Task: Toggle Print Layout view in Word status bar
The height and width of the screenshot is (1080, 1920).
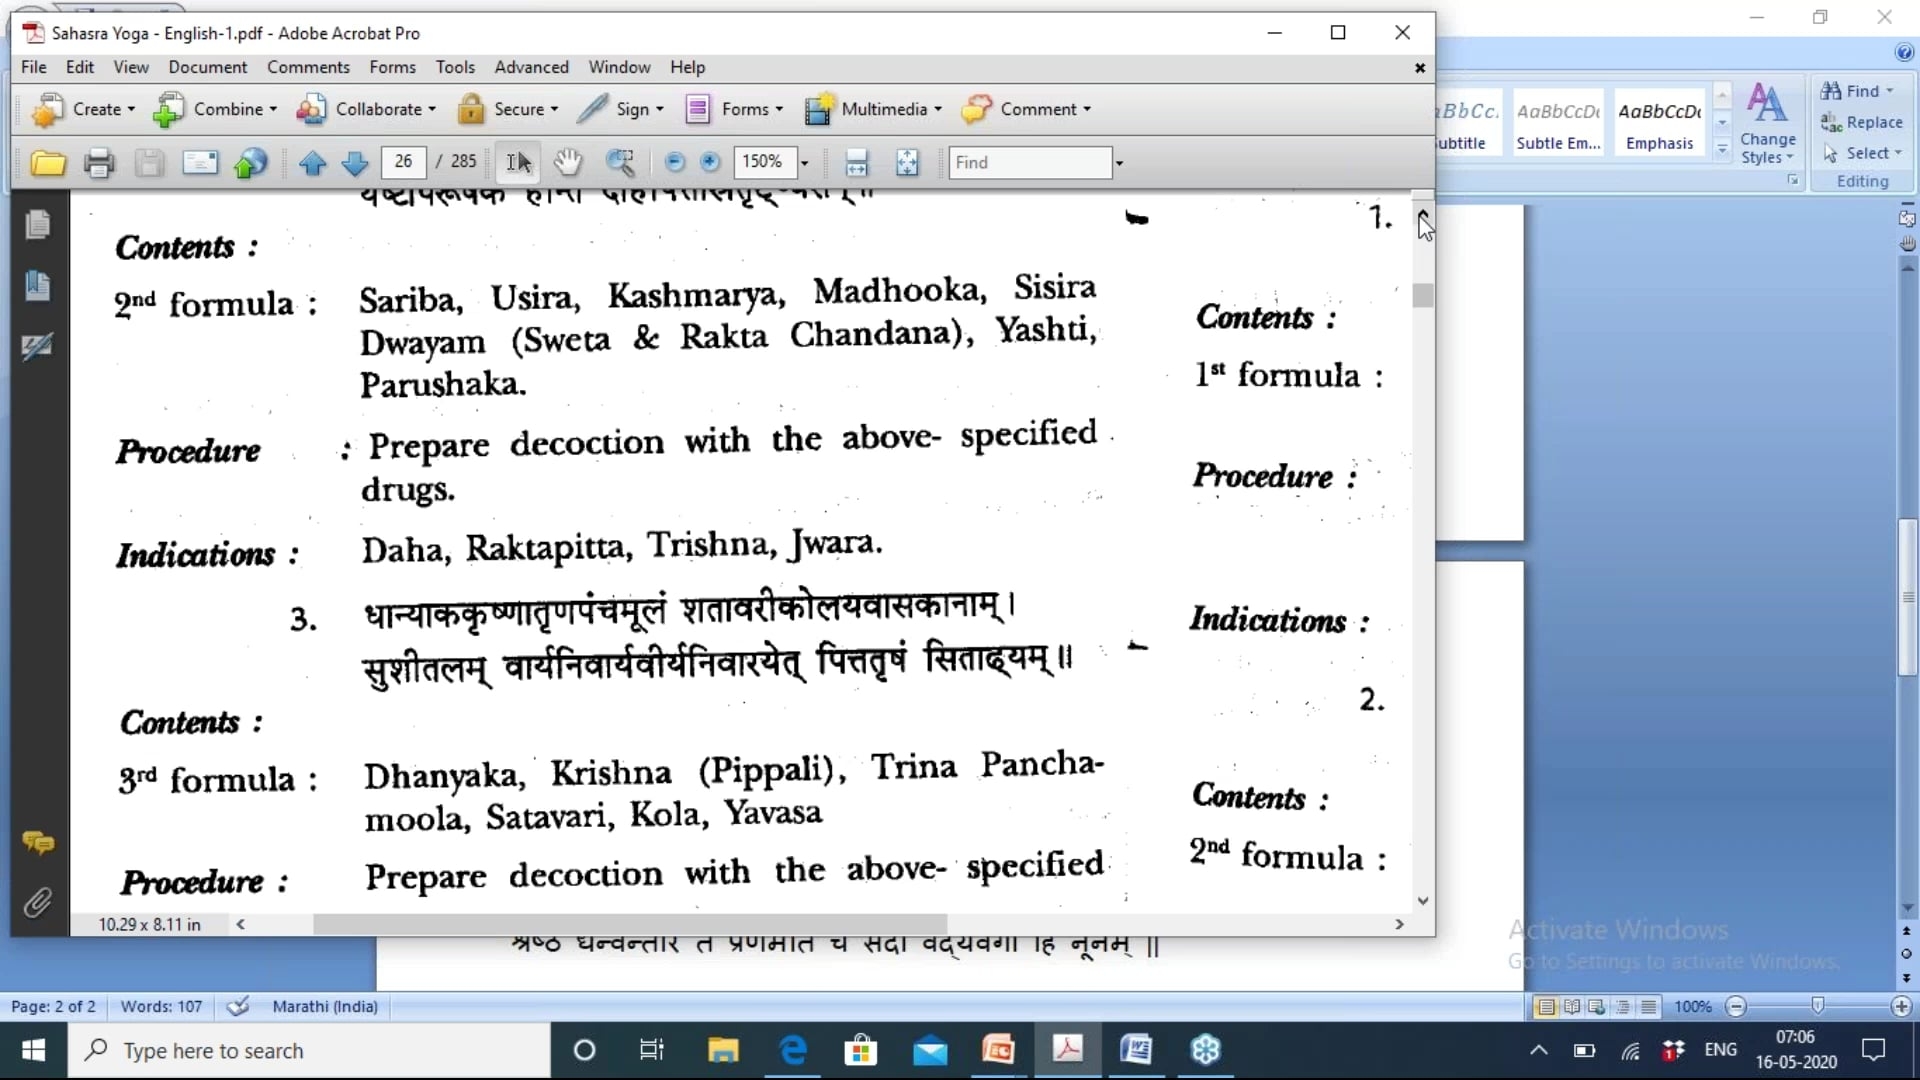Action: pyautogui.click(x=1546, y=1007)
